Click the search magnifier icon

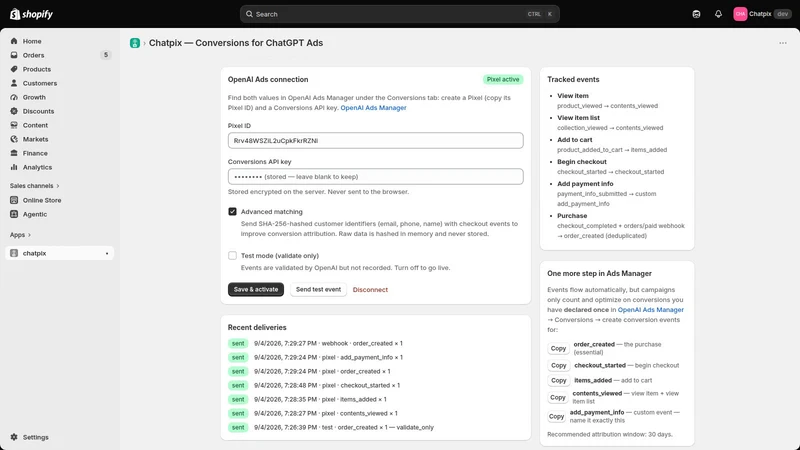tap(249, 14)
